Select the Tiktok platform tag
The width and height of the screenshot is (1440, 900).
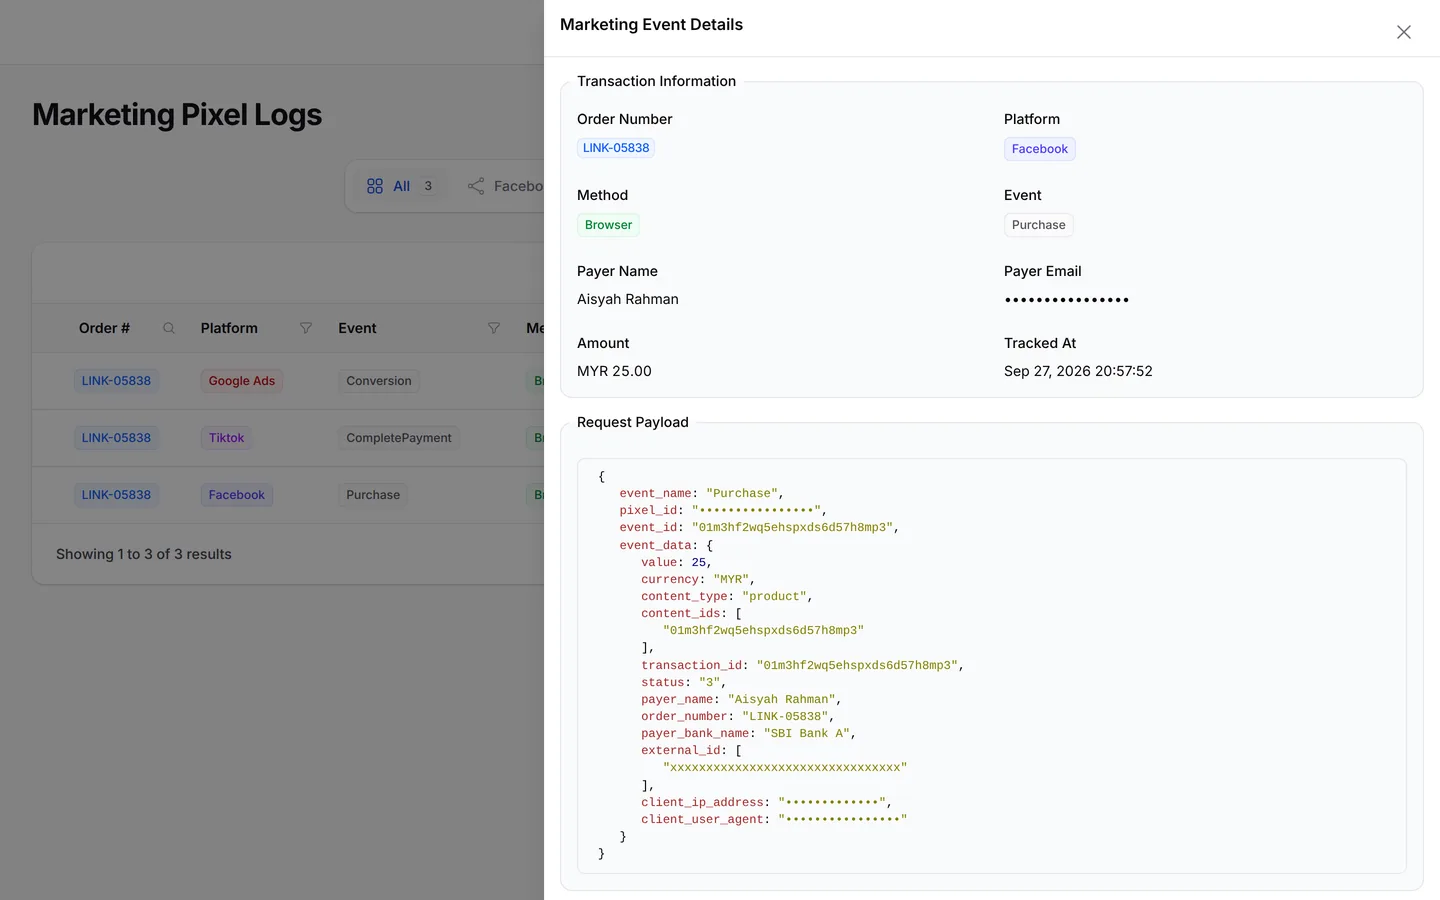(226, 438)
